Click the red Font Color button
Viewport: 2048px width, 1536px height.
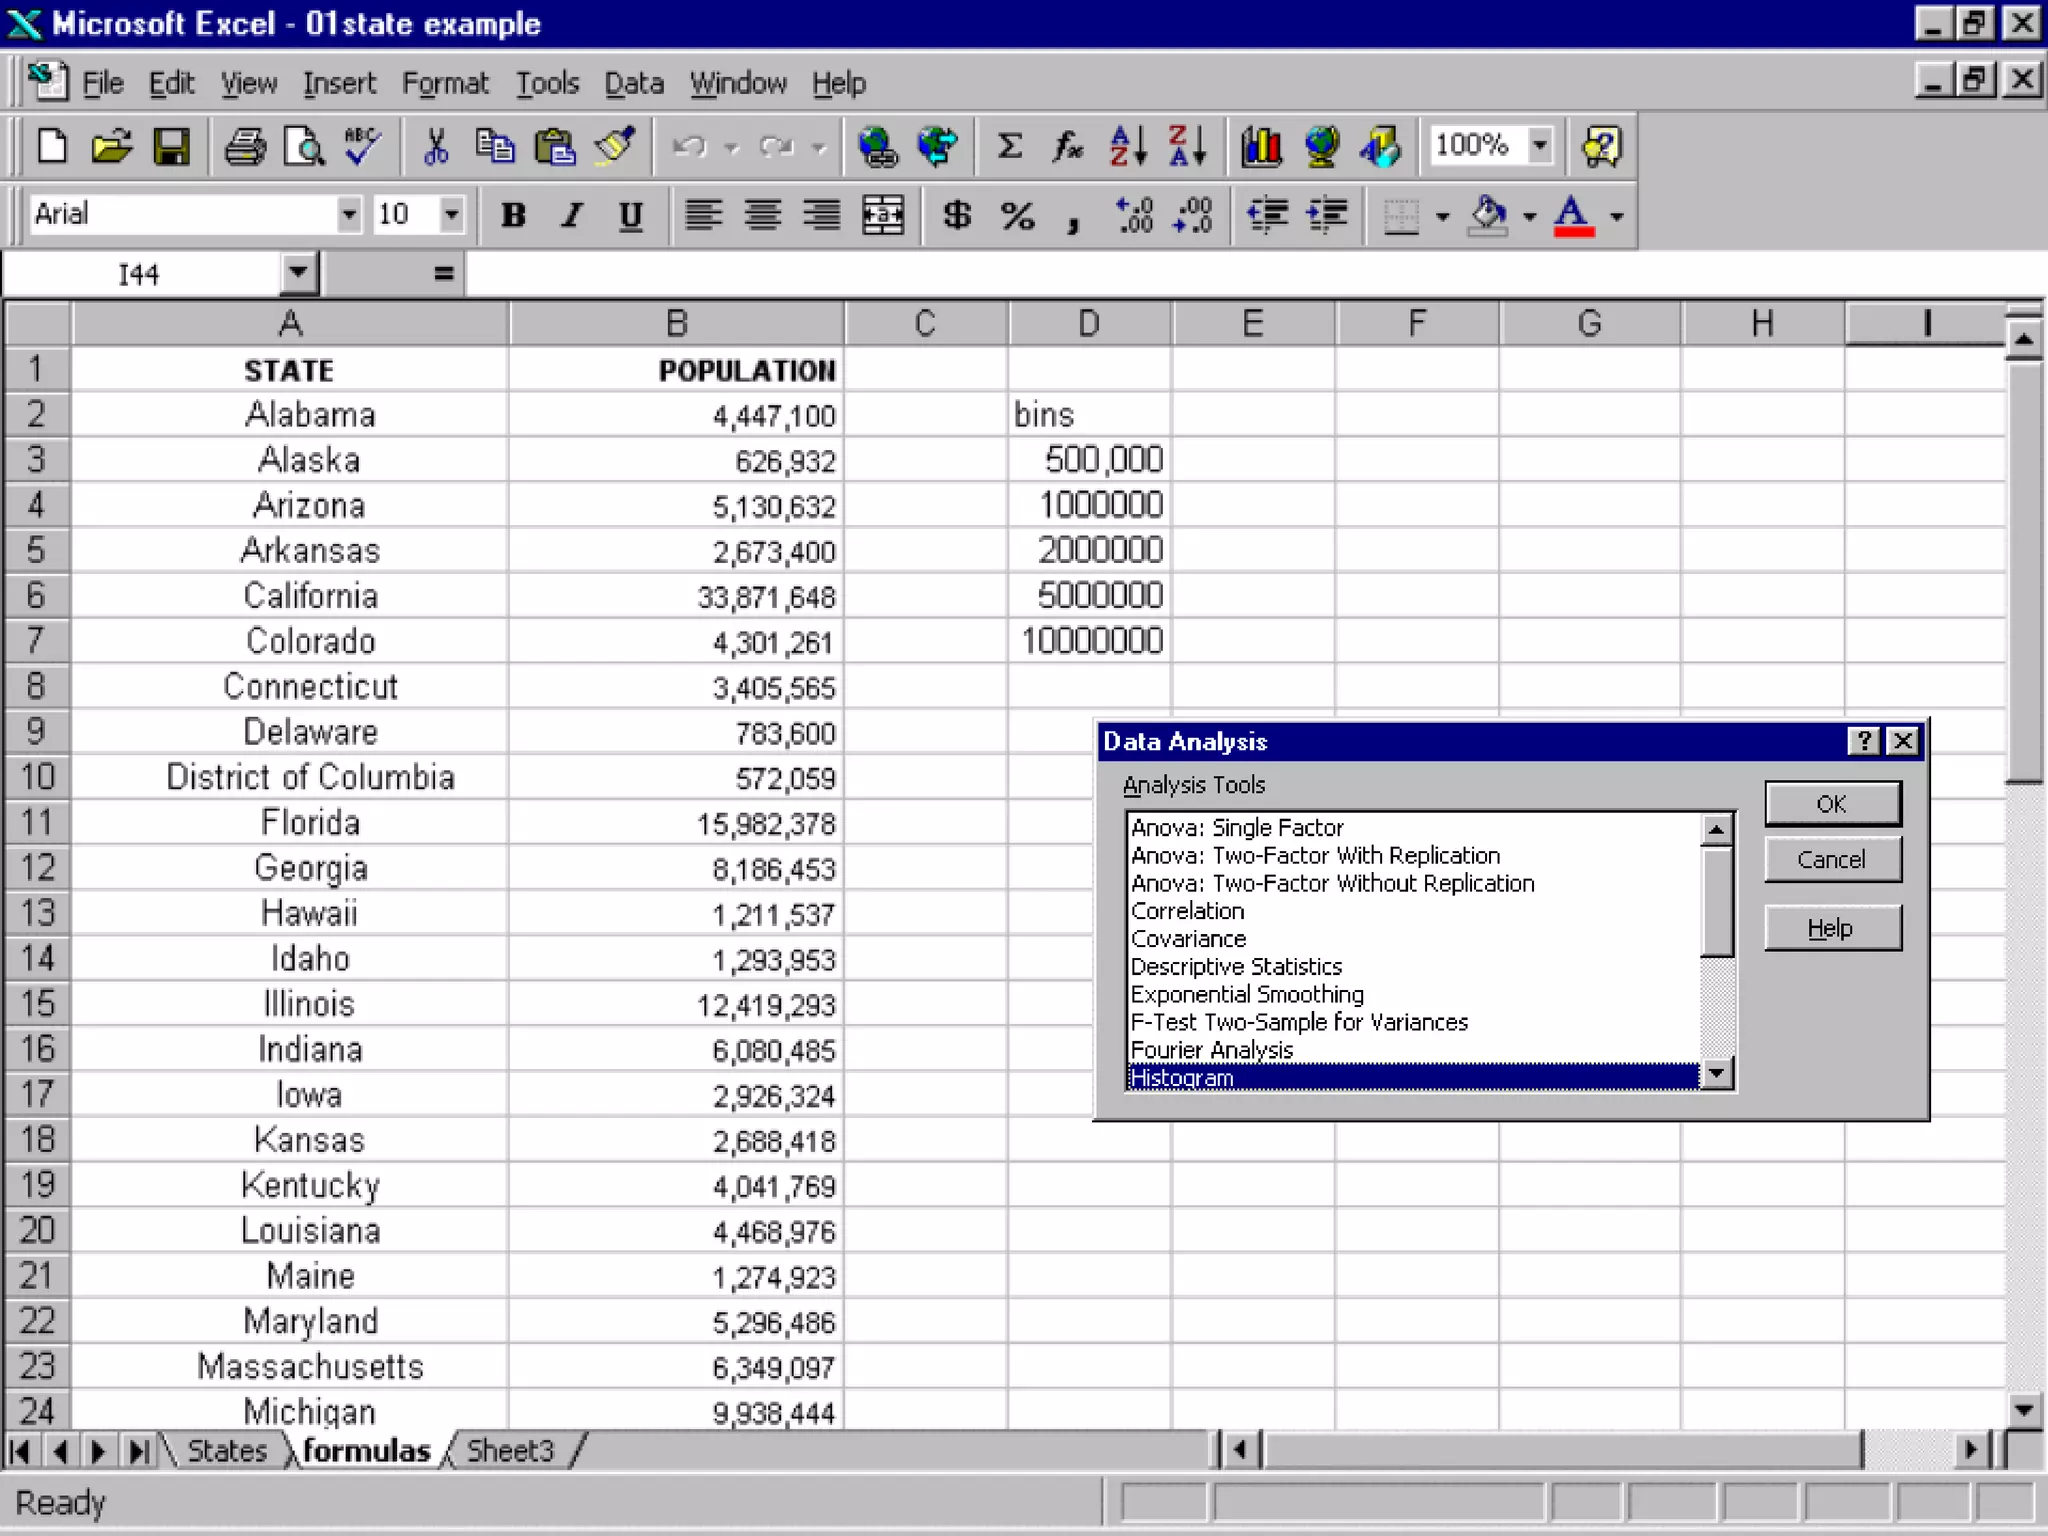pos(1573,215)
